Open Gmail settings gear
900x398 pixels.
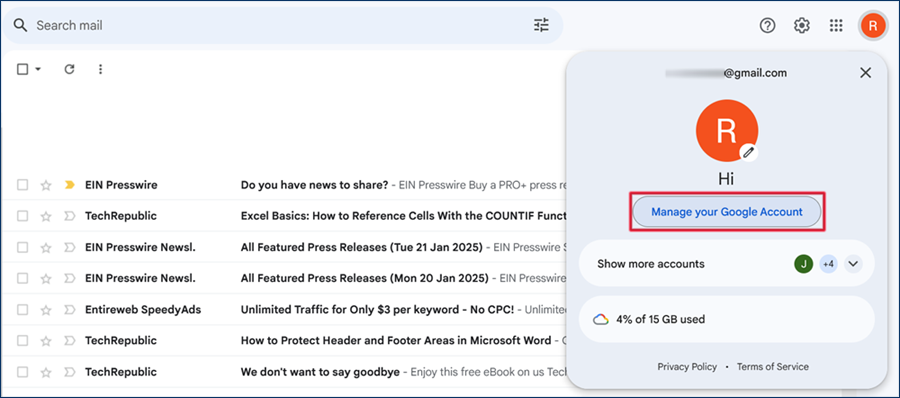tap(802, 25)
